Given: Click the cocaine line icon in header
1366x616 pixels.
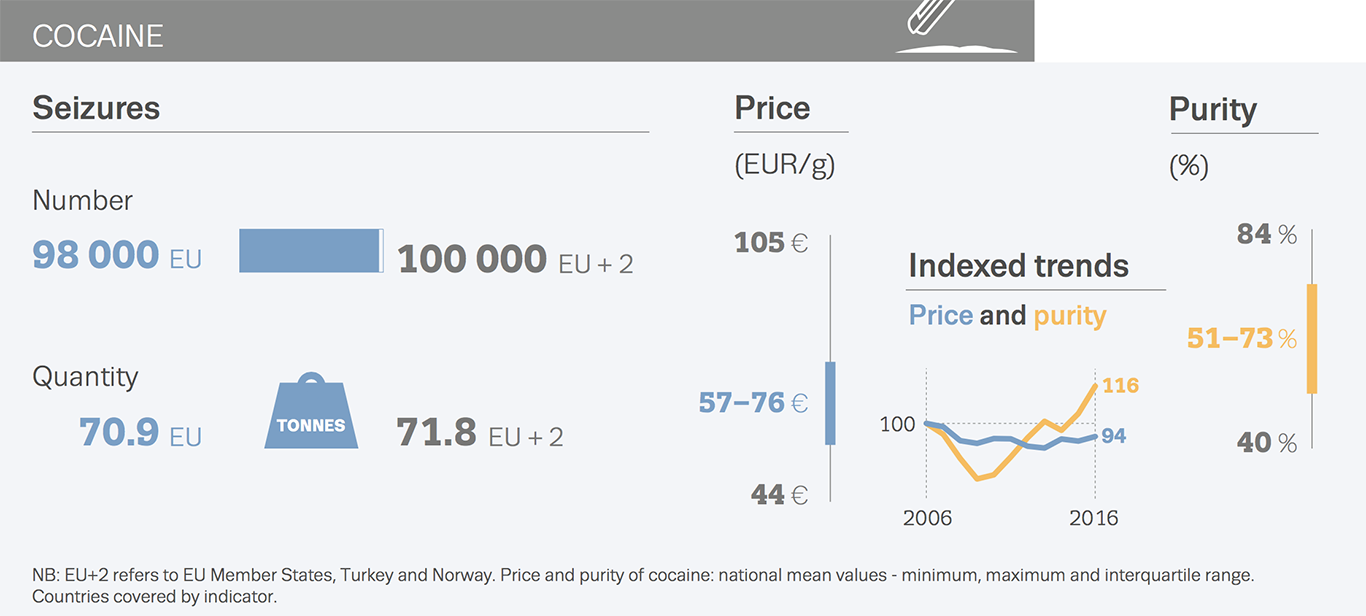Looking at the screenshot, I should tap(955, 28).
